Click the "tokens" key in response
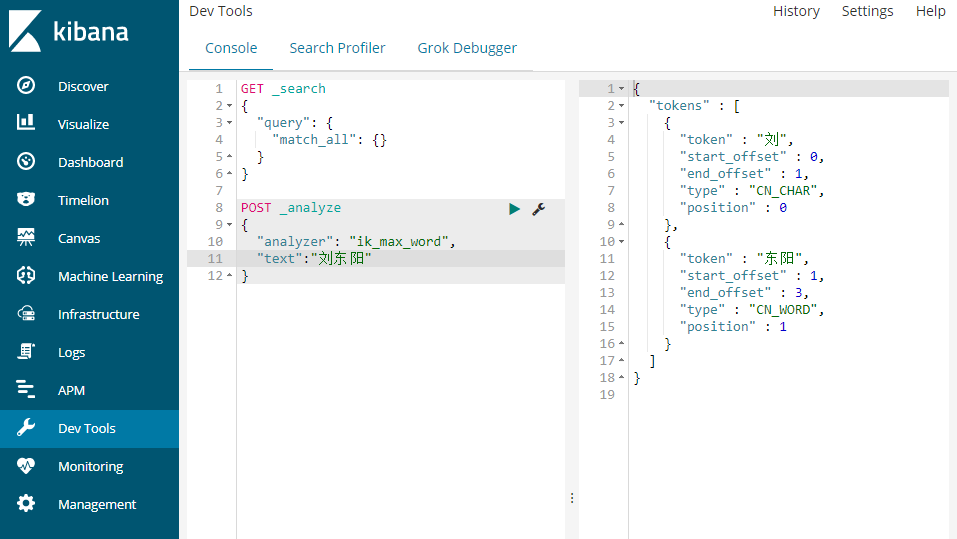Screen dimensions: 957x539 [x=679, y=106]
